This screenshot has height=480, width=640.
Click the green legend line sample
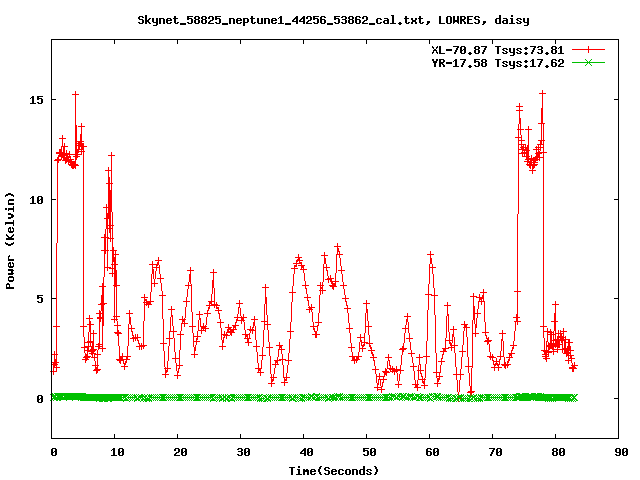click(x=588, y=62)
